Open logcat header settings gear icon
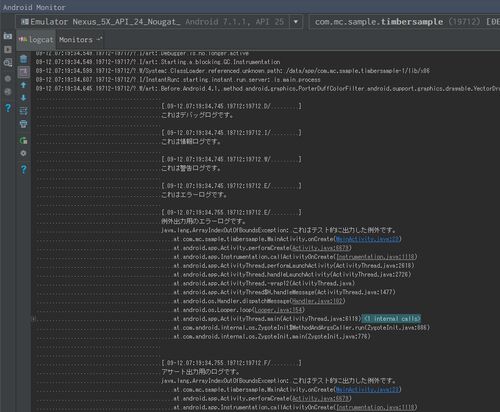500x412 pixels. pos(23,153)
